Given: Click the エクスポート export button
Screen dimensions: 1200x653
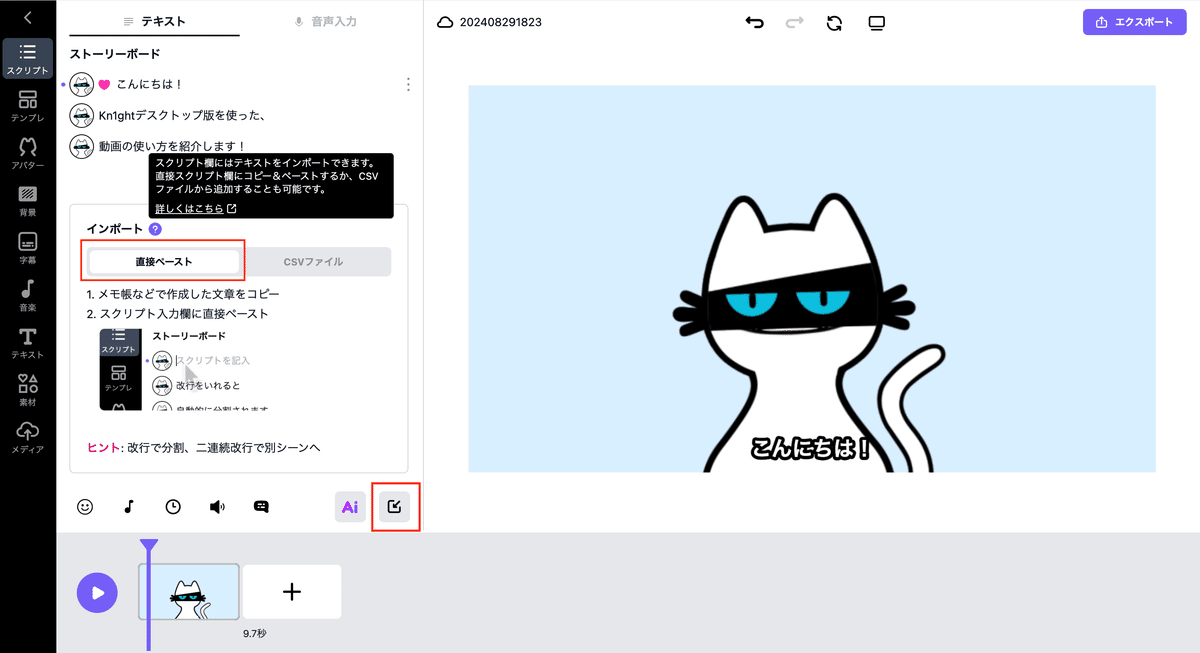Looking at the screenshot, I should [x=1134, y=22].
